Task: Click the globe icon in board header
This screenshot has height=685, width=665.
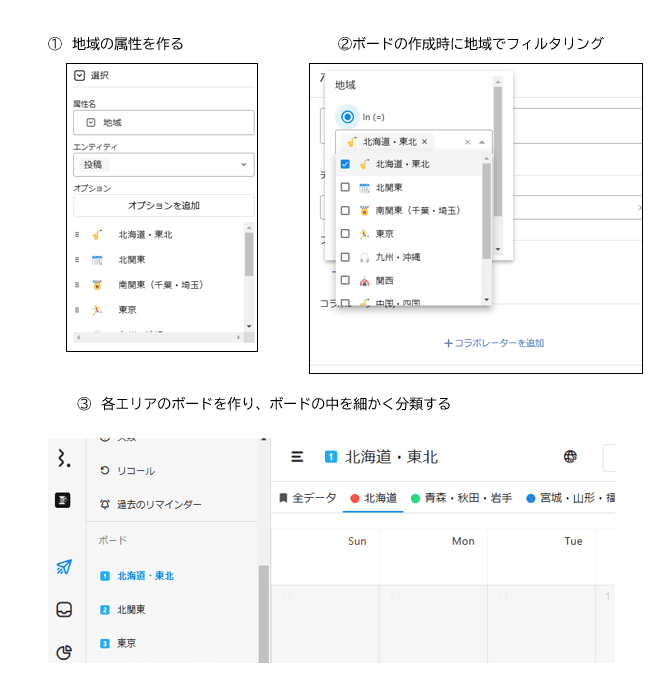Action: (x=570, y=457)
